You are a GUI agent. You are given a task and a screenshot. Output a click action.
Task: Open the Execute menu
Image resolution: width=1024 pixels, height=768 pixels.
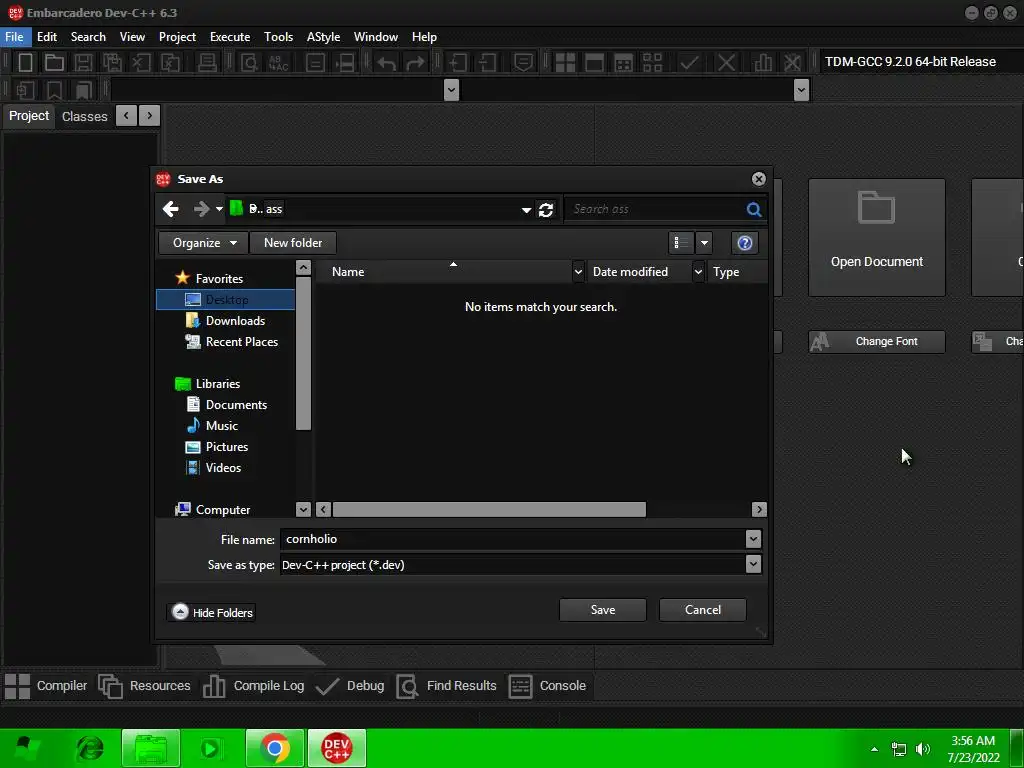[x=230, y=37]
